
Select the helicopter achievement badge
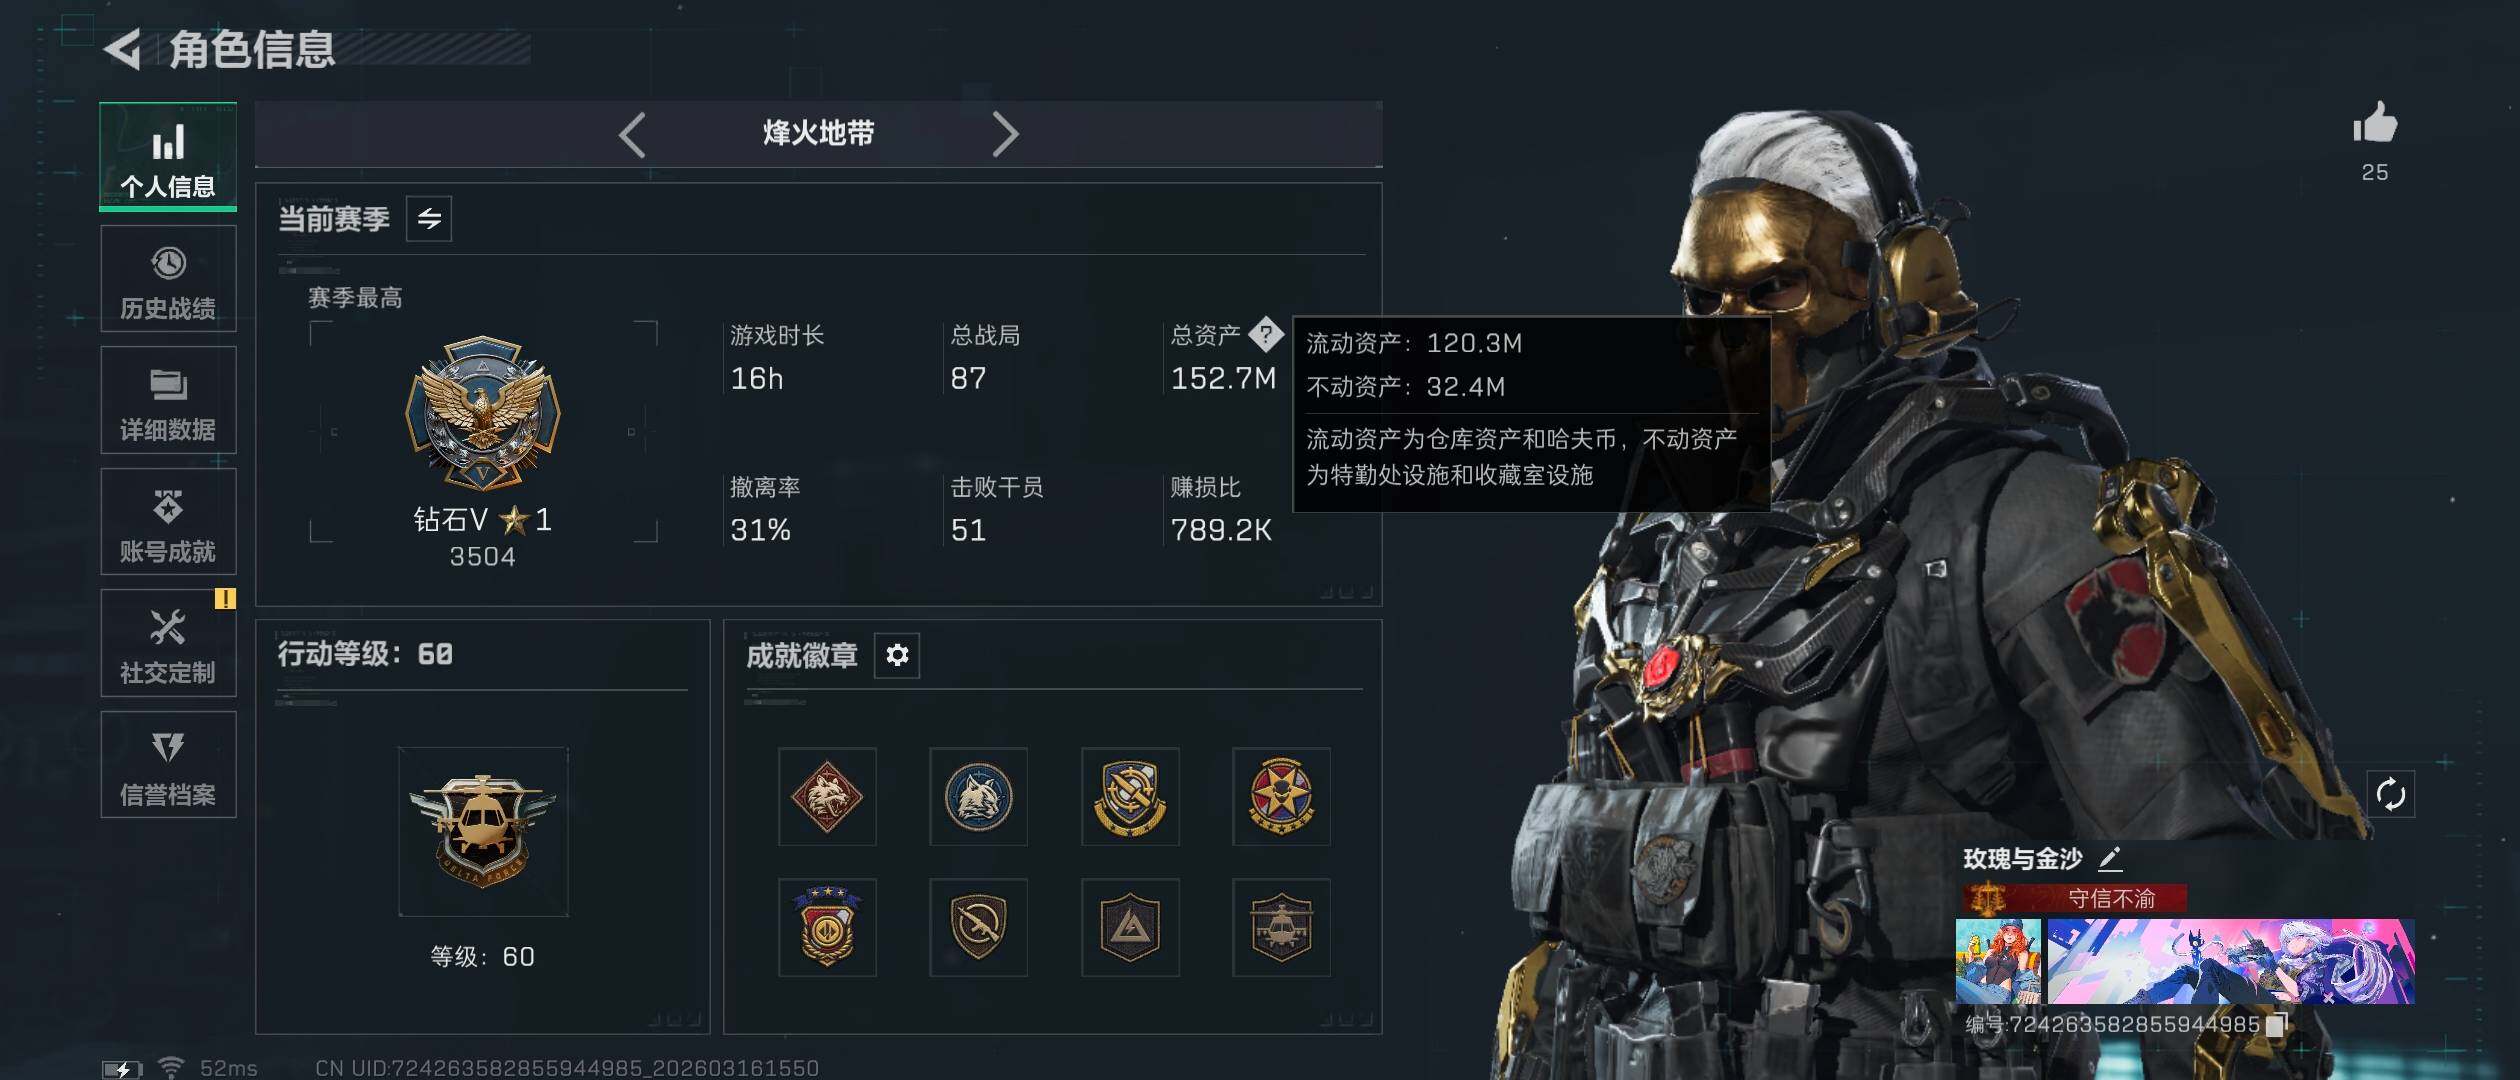[x=1281, y=927]
